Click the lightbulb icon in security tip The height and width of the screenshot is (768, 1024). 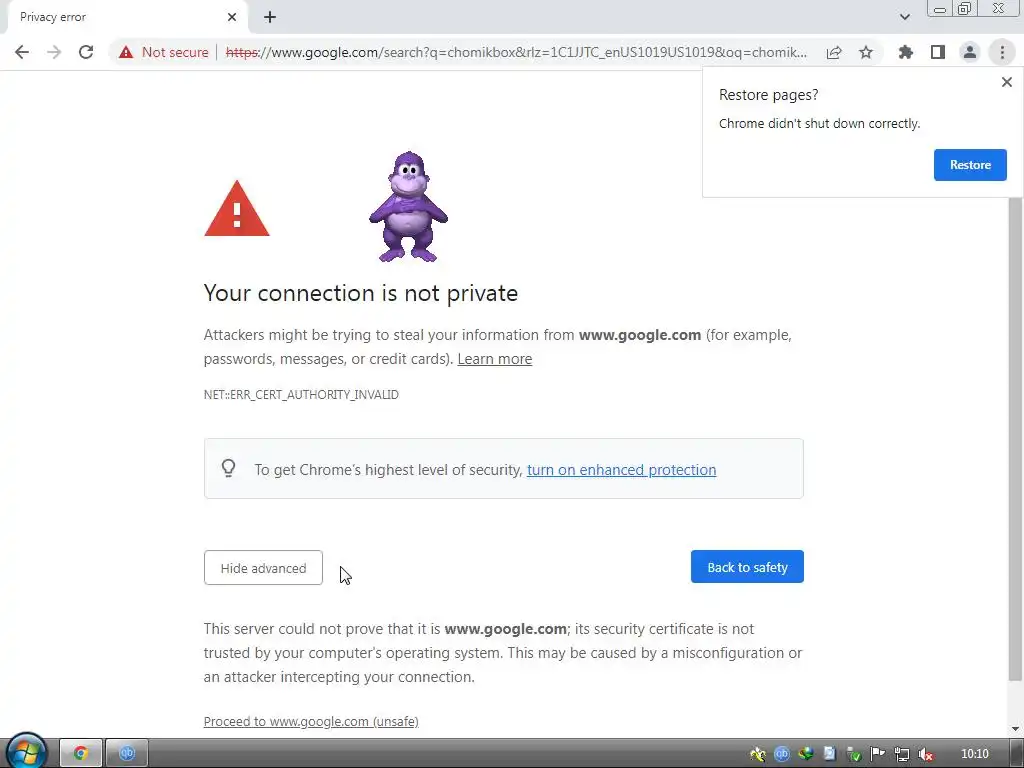(229, 468)
